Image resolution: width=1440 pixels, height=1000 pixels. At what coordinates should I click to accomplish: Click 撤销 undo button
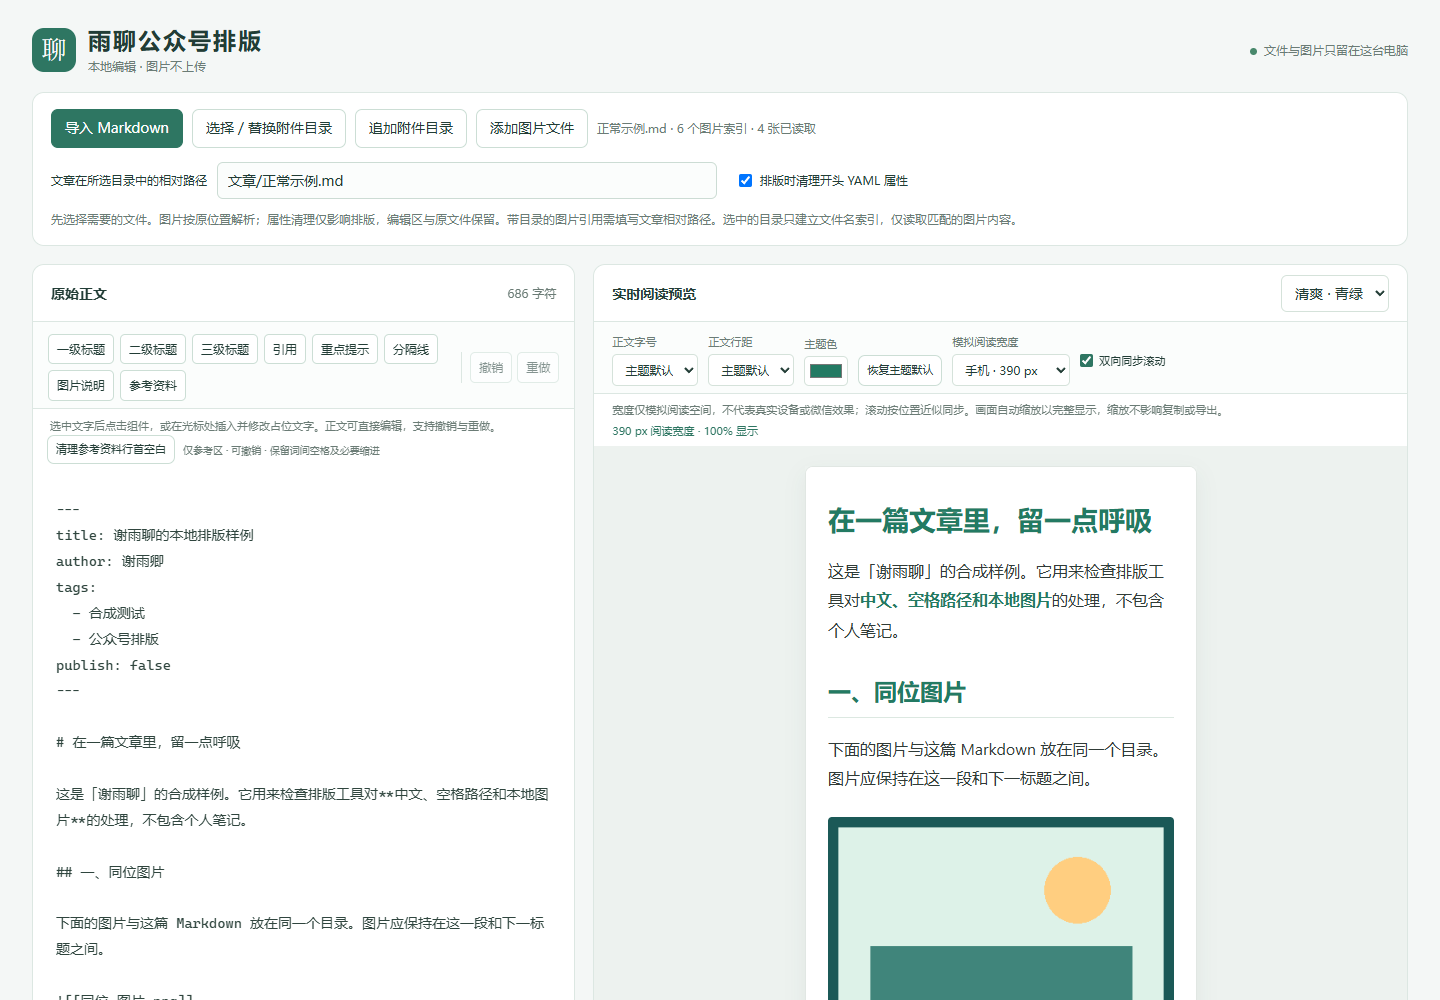tap(491, 368)
